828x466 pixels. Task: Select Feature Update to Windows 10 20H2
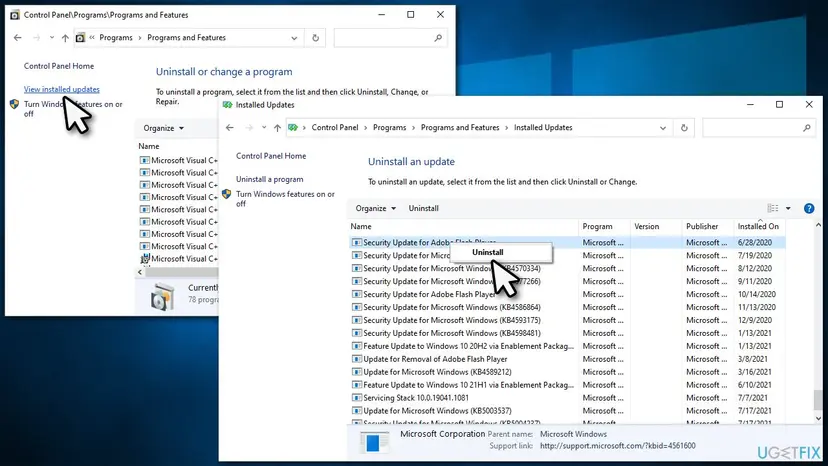(567, 346)
